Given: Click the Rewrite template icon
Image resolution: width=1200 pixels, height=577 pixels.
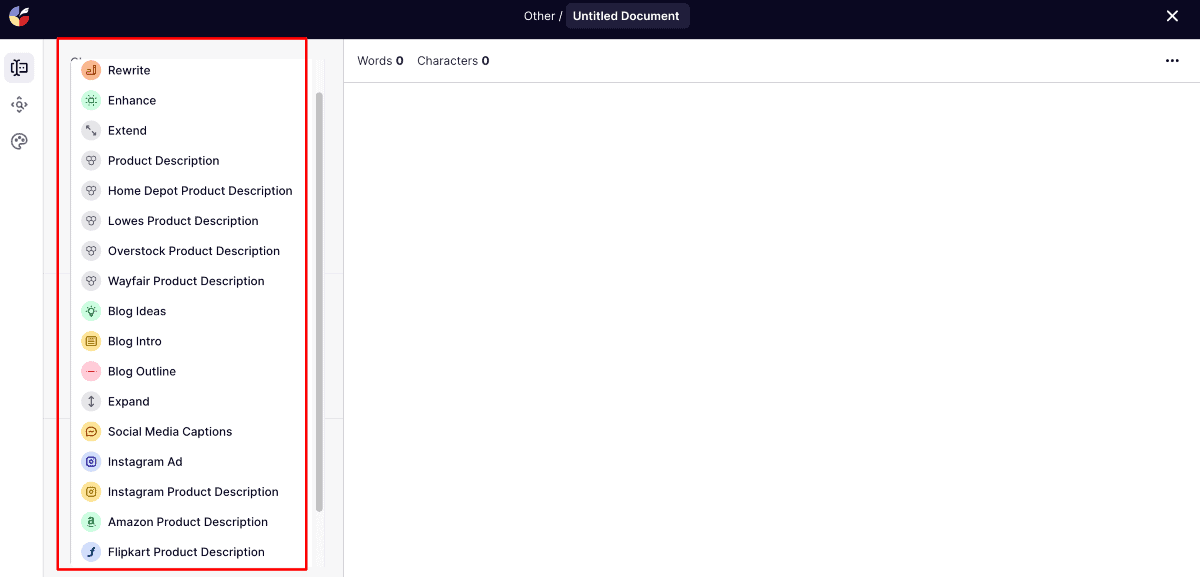Looking at the screenshot, I should tap(91, 71).
